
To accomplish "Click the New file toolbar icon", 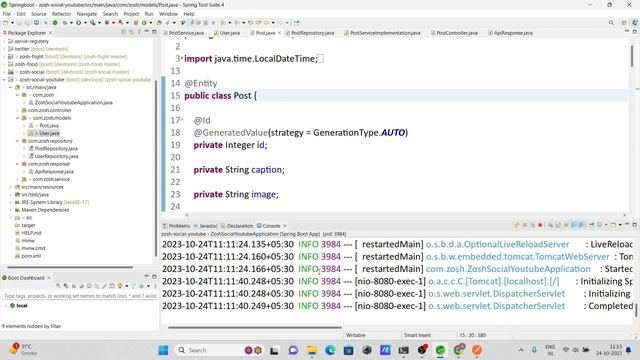I will [x=6, y=23].
